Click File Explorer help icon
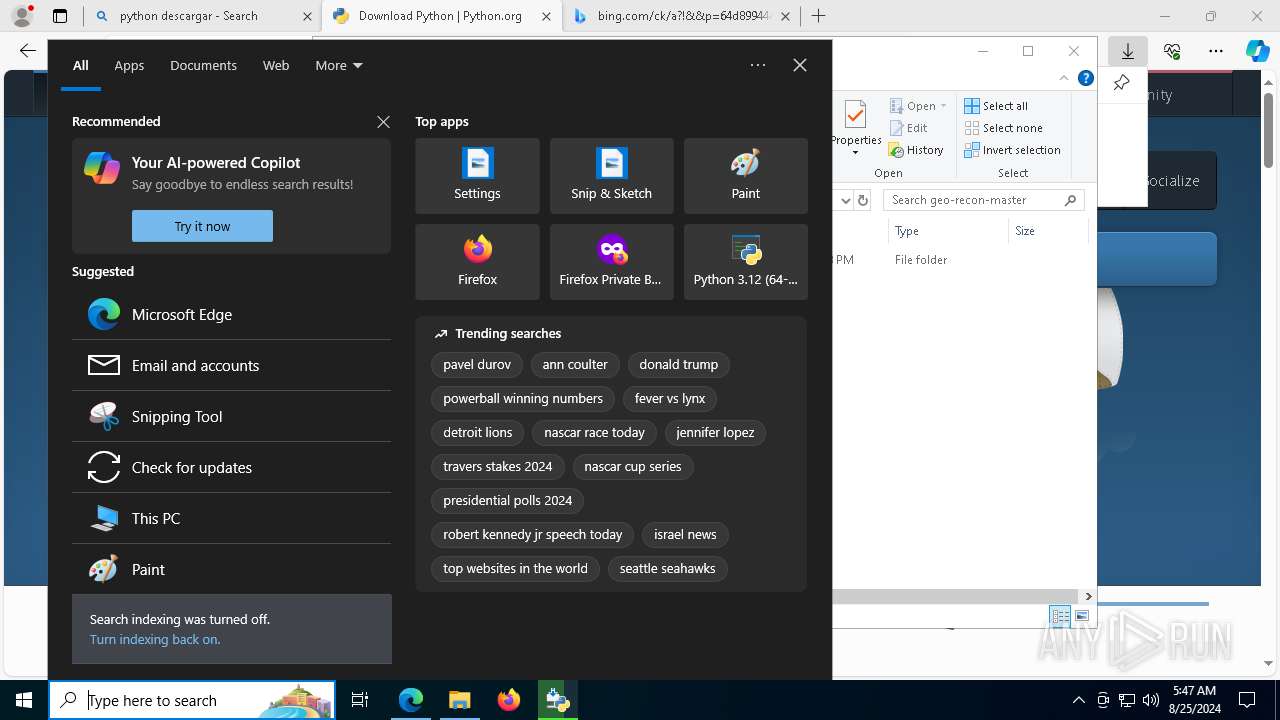The width and height of the screenshot is (1280, 720). [x=1086, y=78]
